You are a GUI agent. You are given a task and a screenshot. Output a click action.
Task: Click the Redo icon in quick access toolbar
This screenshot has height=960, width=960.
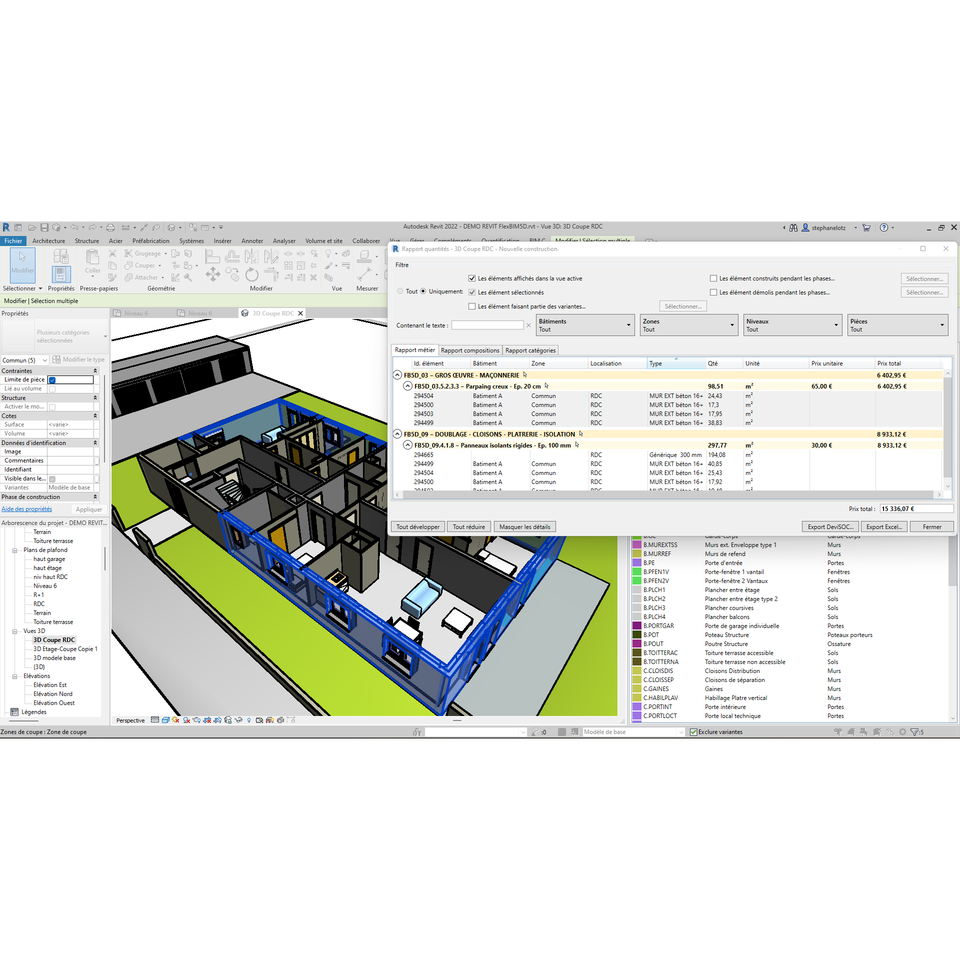92,228
